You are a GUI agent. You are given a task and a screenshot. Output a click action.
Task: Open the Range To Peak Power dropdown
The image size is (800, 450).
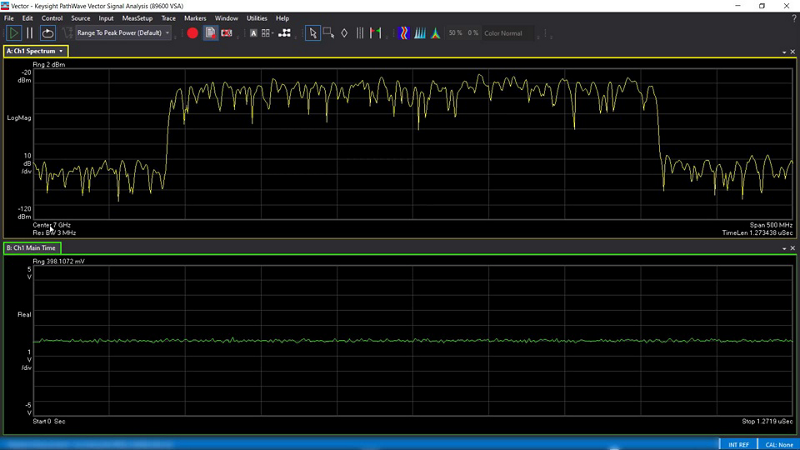[x=123, y=33]
